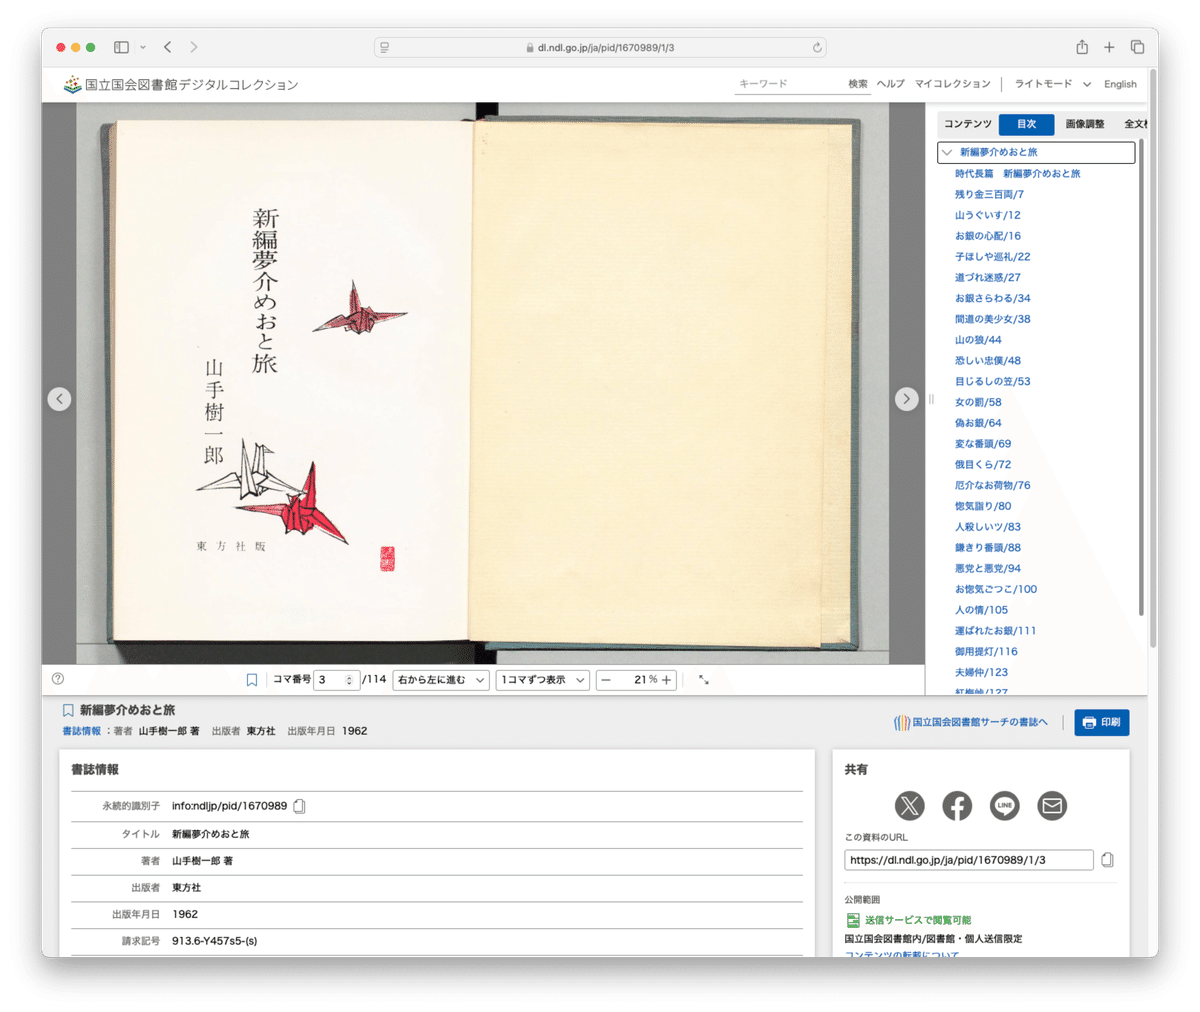Open the ヘルプ menu item

(890, 84)
